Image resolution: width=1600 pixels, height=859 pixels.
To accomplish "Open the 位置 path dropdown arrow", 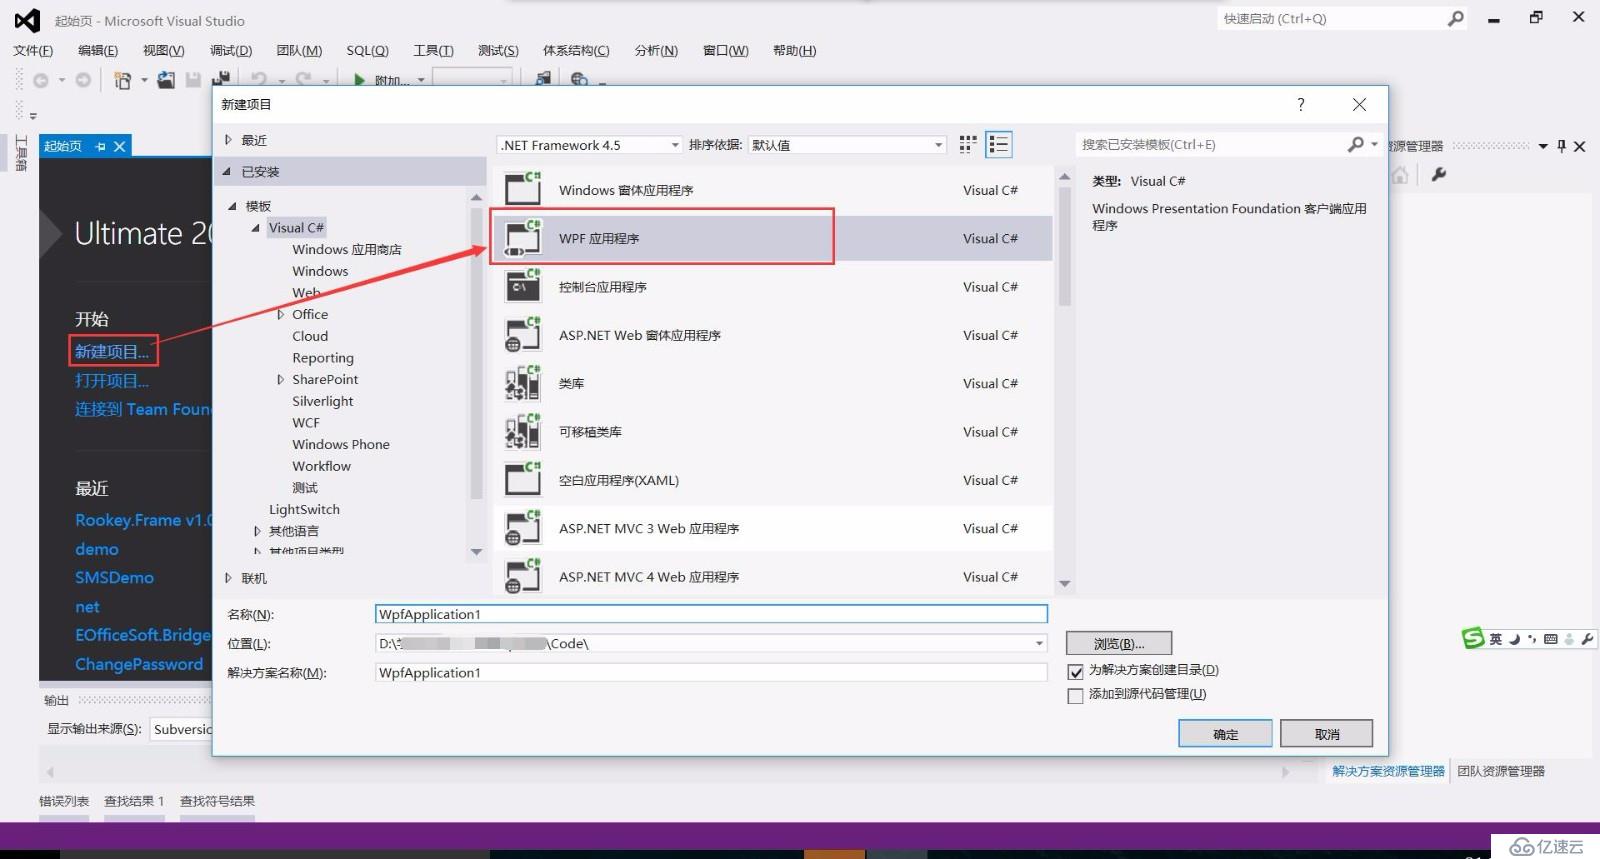I will click(1039, 644).
